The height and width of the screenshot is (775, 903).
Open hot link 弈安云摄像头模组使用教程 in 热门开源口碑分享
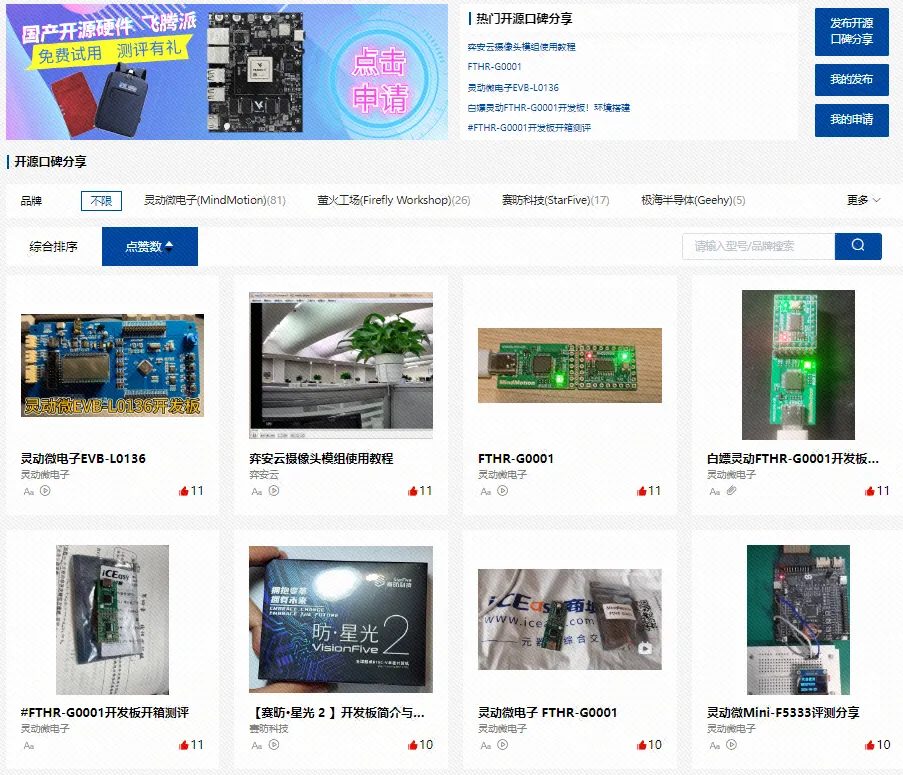click(522, 47)
